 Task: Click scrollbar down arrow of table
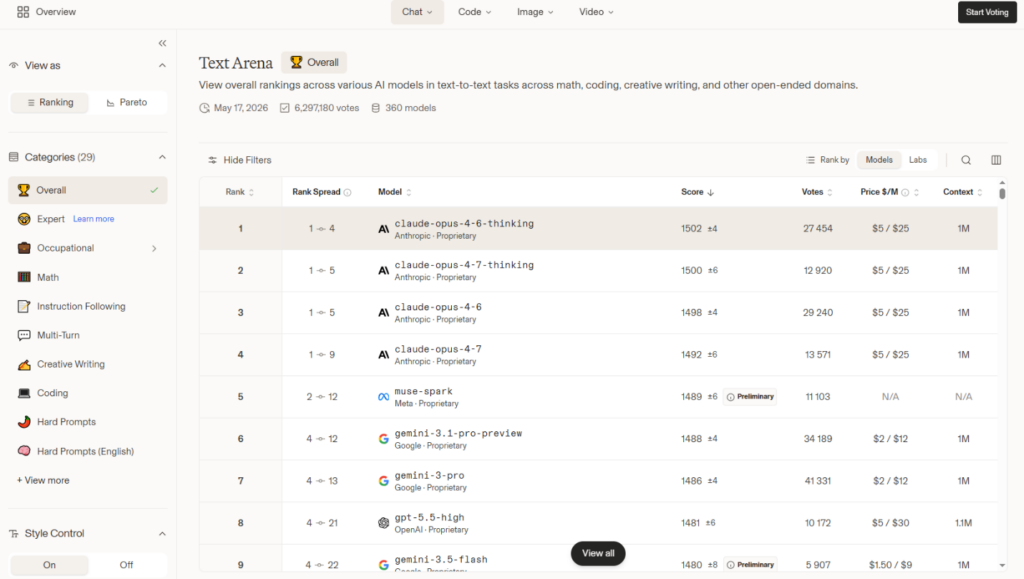[1002, 565]
